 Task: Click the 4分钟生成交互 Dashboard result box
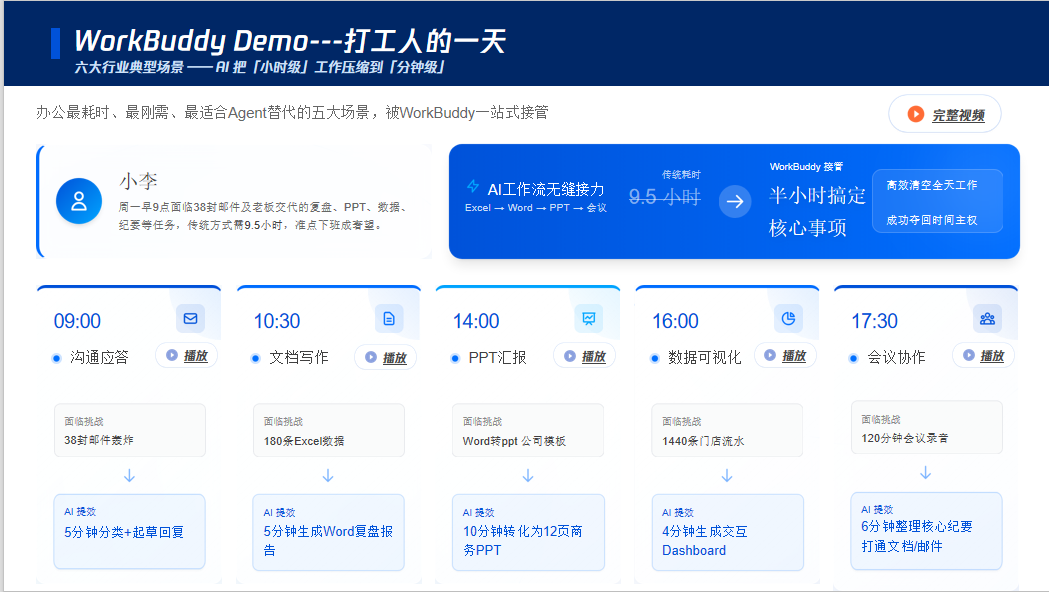click(727, 532)
